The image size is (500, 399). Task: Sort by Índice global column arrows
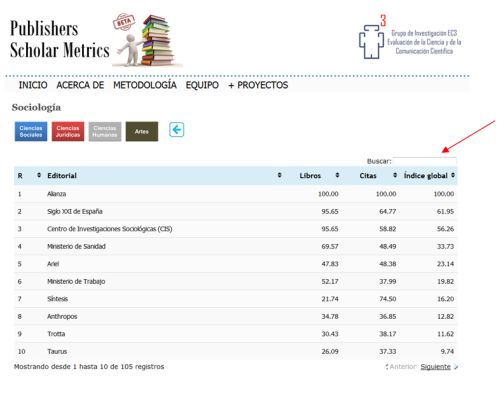[x=453, y=175]
